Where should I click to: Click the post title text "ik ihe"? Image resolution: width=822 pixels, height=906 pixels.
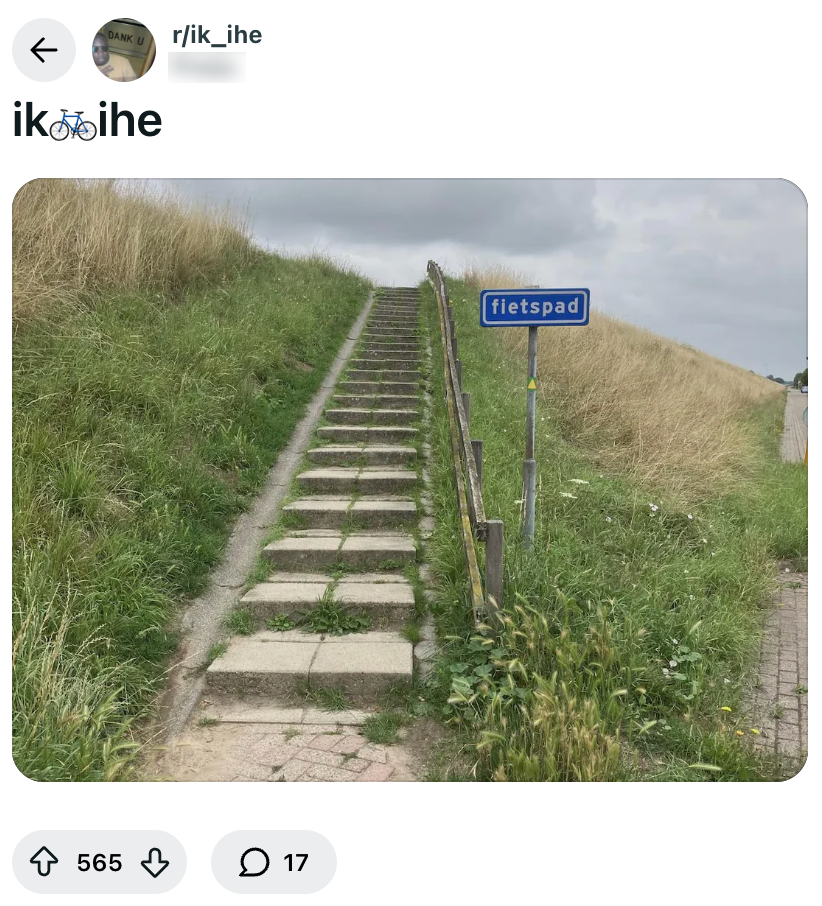87,120
